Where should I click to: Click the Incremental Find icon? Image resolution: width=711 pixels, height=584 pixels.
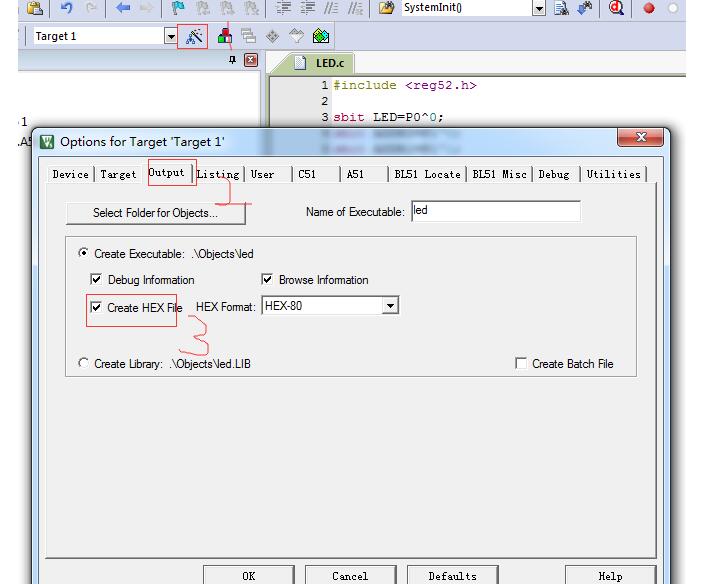(585, 8)
